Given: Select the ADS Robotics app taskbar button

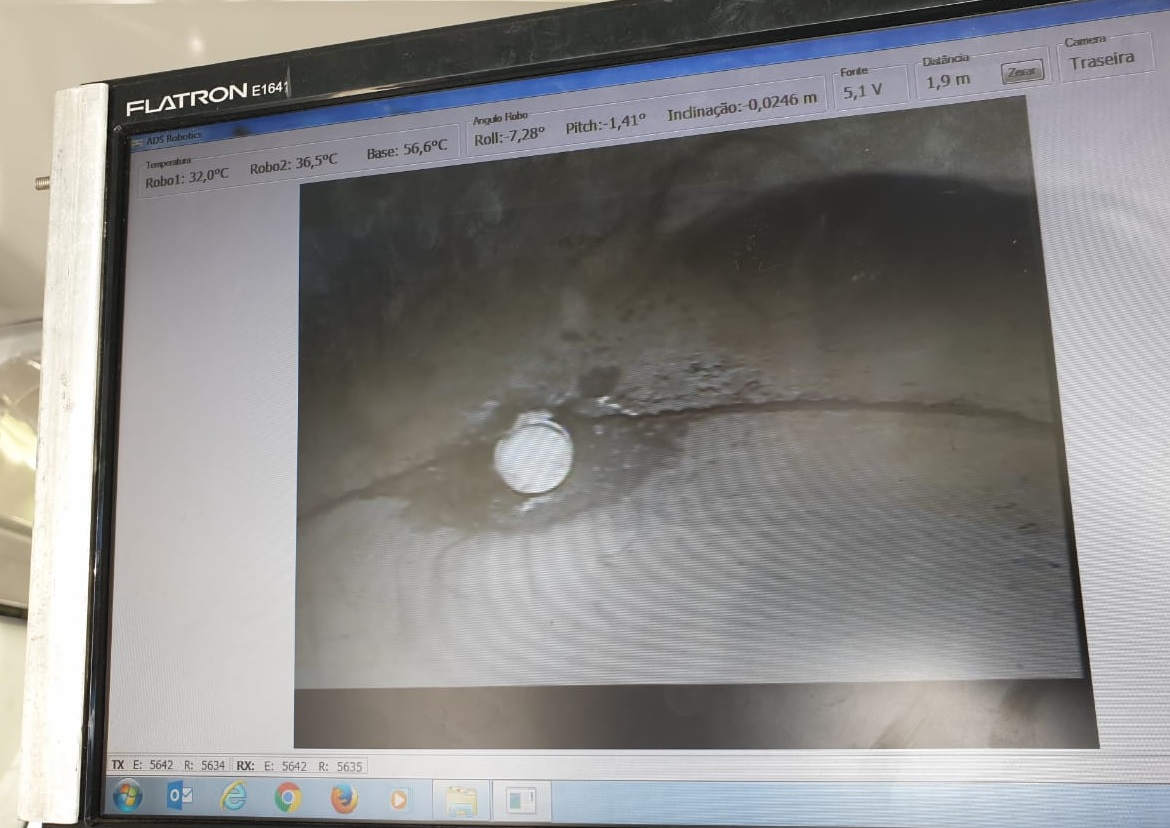Looking at the screenshot, I should [521, 801].
